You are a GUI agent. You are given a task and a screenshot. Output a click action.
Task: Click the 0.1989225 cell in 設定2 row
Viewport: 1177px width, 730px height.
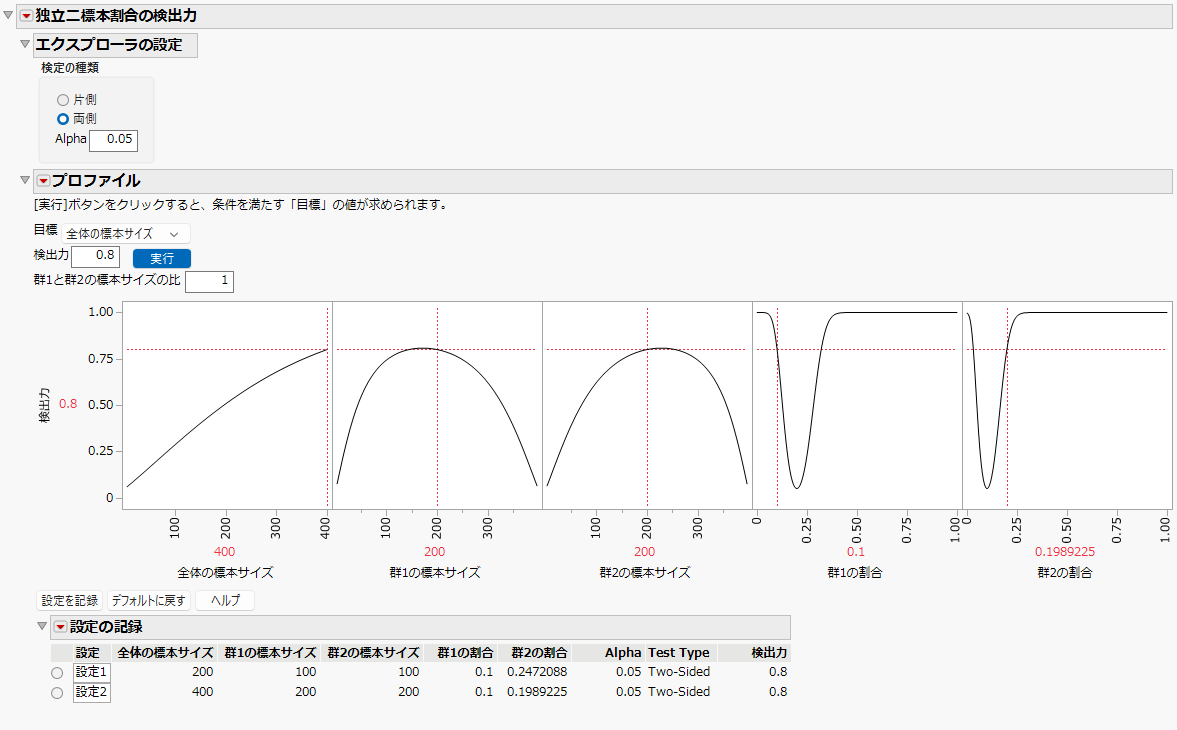coord(537,692)
